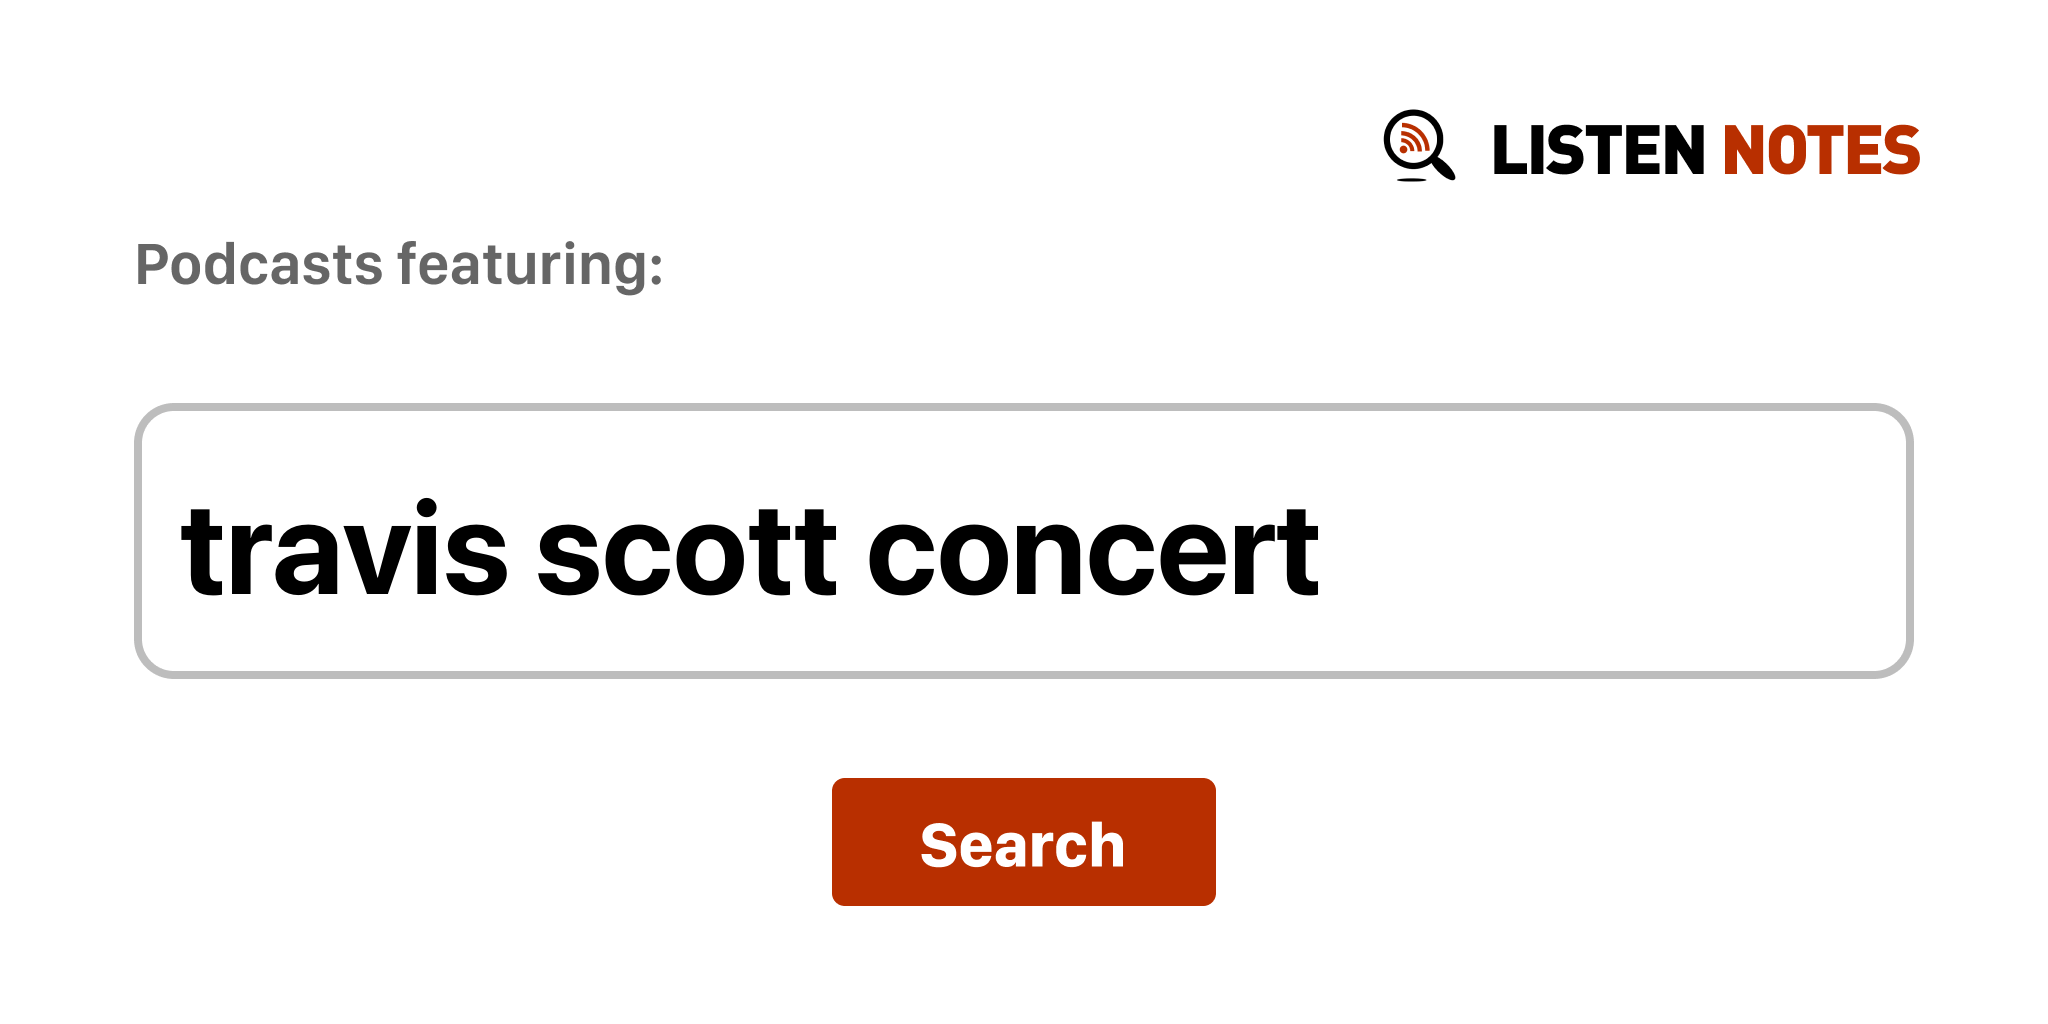Place the cursor before "travis" in the search field
Viewport: 2048px width, 1024px height.
(181, 552)
